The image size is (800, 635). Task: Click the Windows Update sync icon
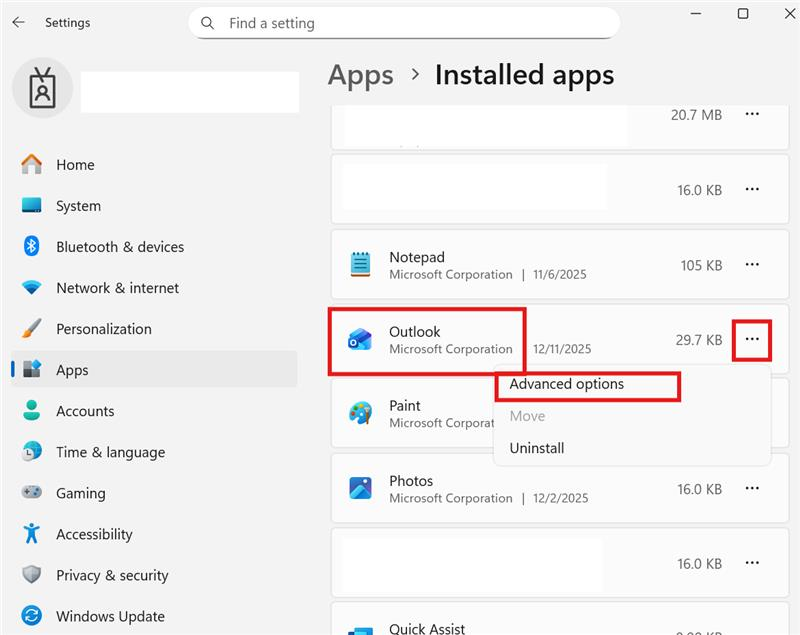[32, 616]
